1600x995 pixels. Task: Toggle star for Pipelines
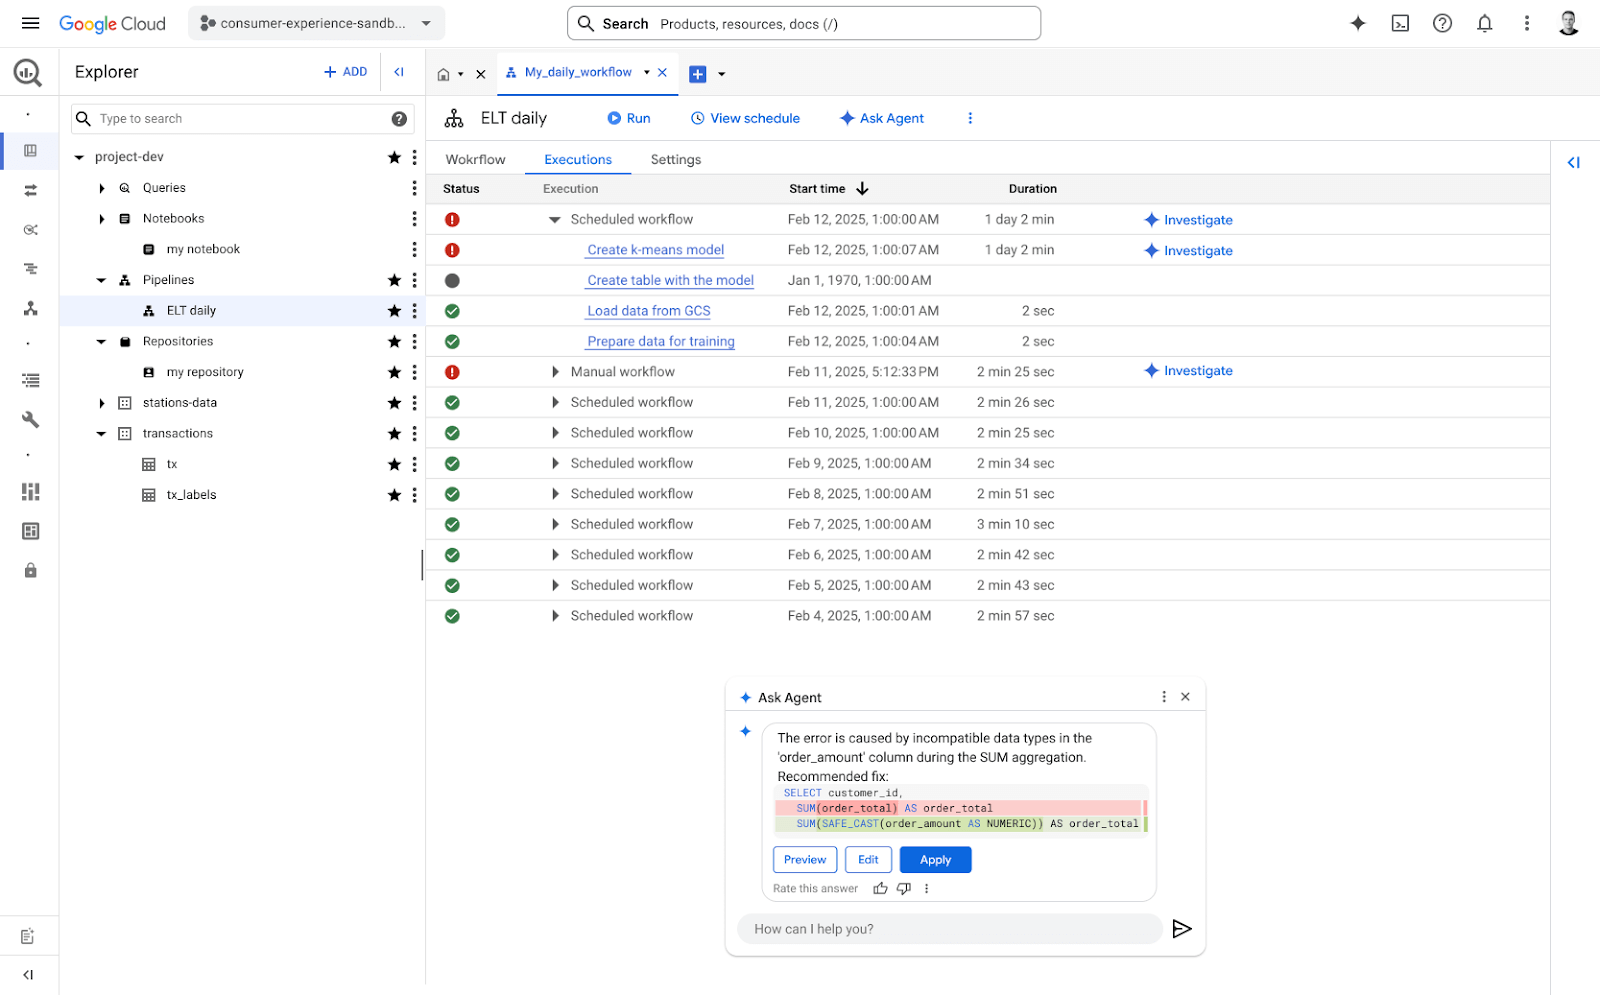coord(394,280)
